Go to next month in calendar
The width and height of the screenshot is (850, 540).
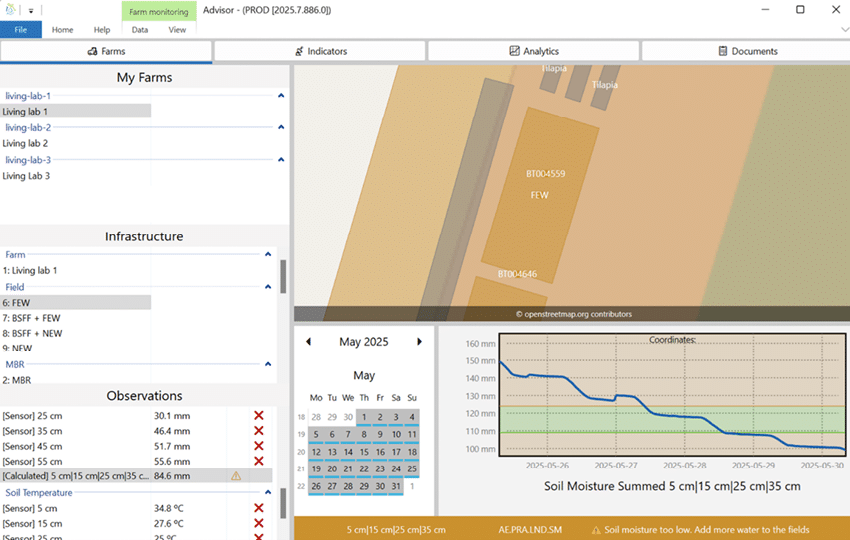coord(419,342)
